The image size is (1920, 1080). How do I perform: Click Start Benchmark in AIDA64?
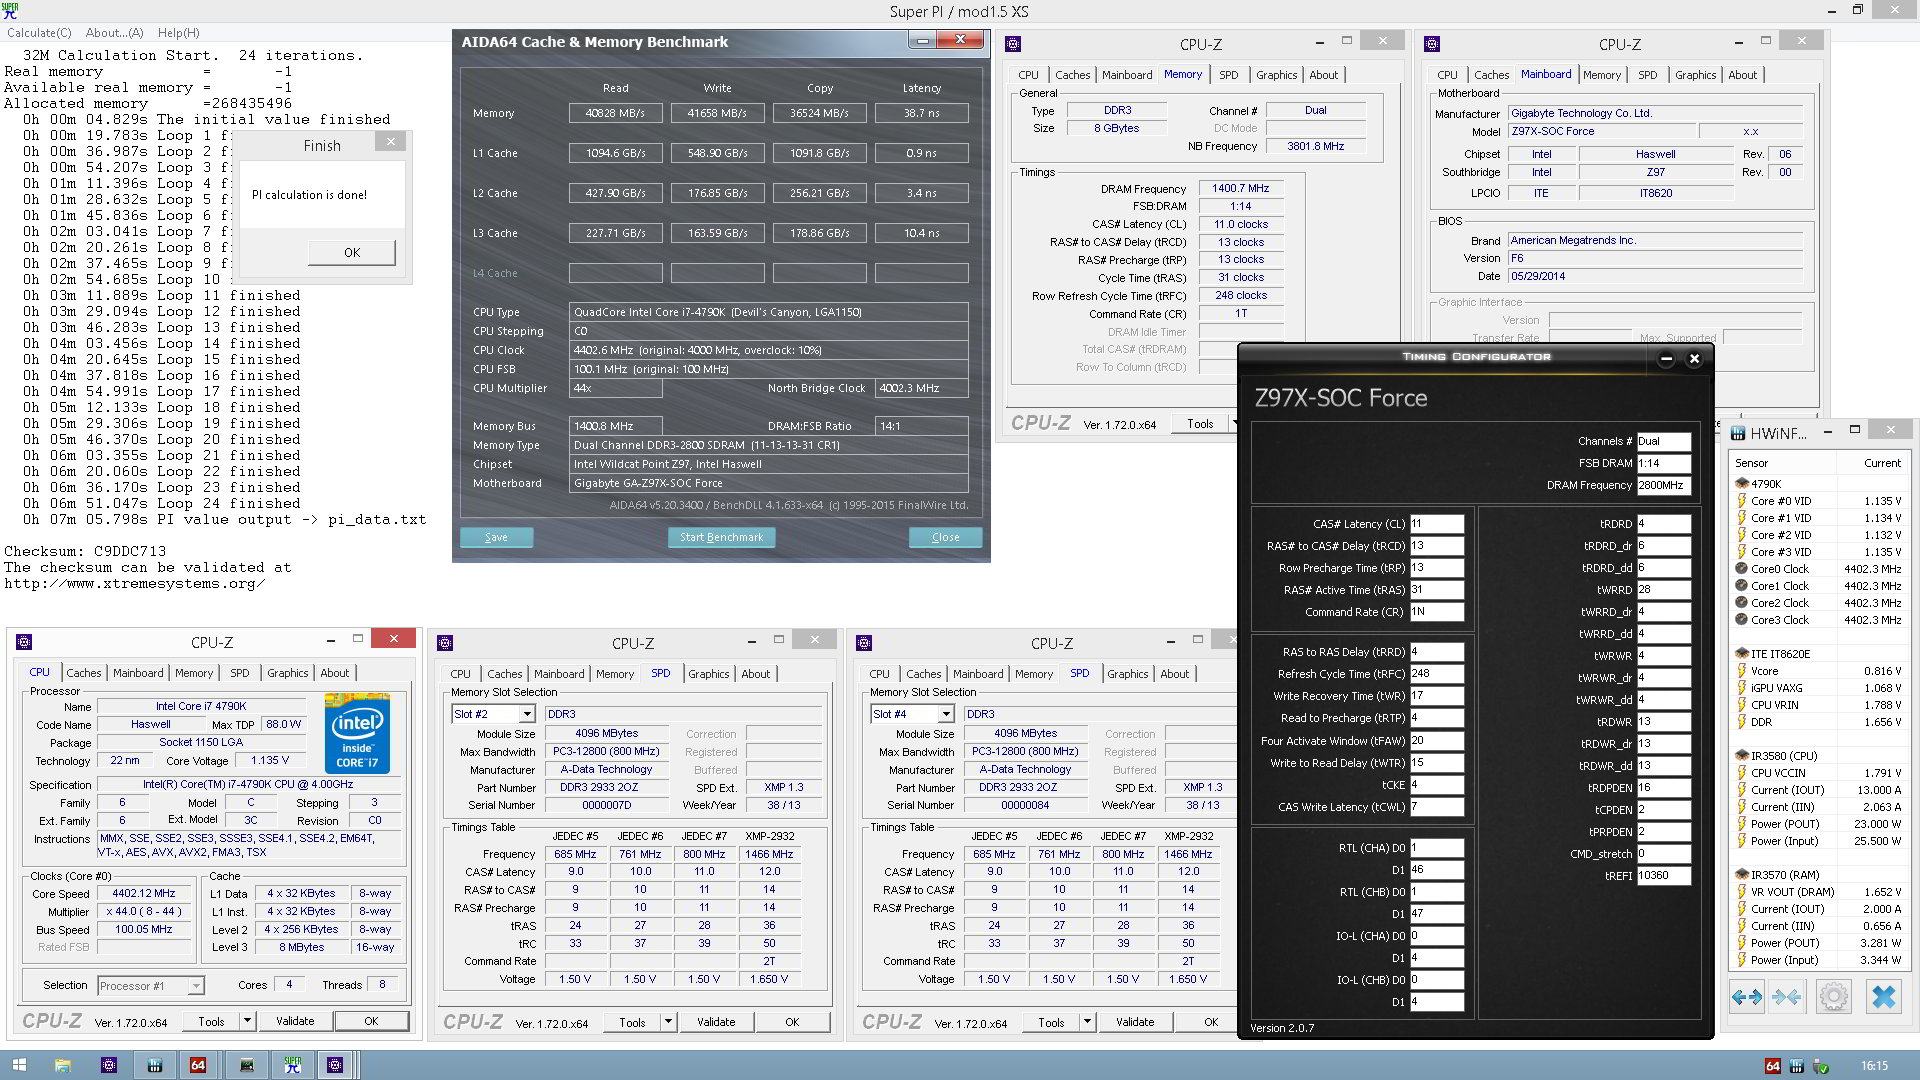tap(721, 537)
